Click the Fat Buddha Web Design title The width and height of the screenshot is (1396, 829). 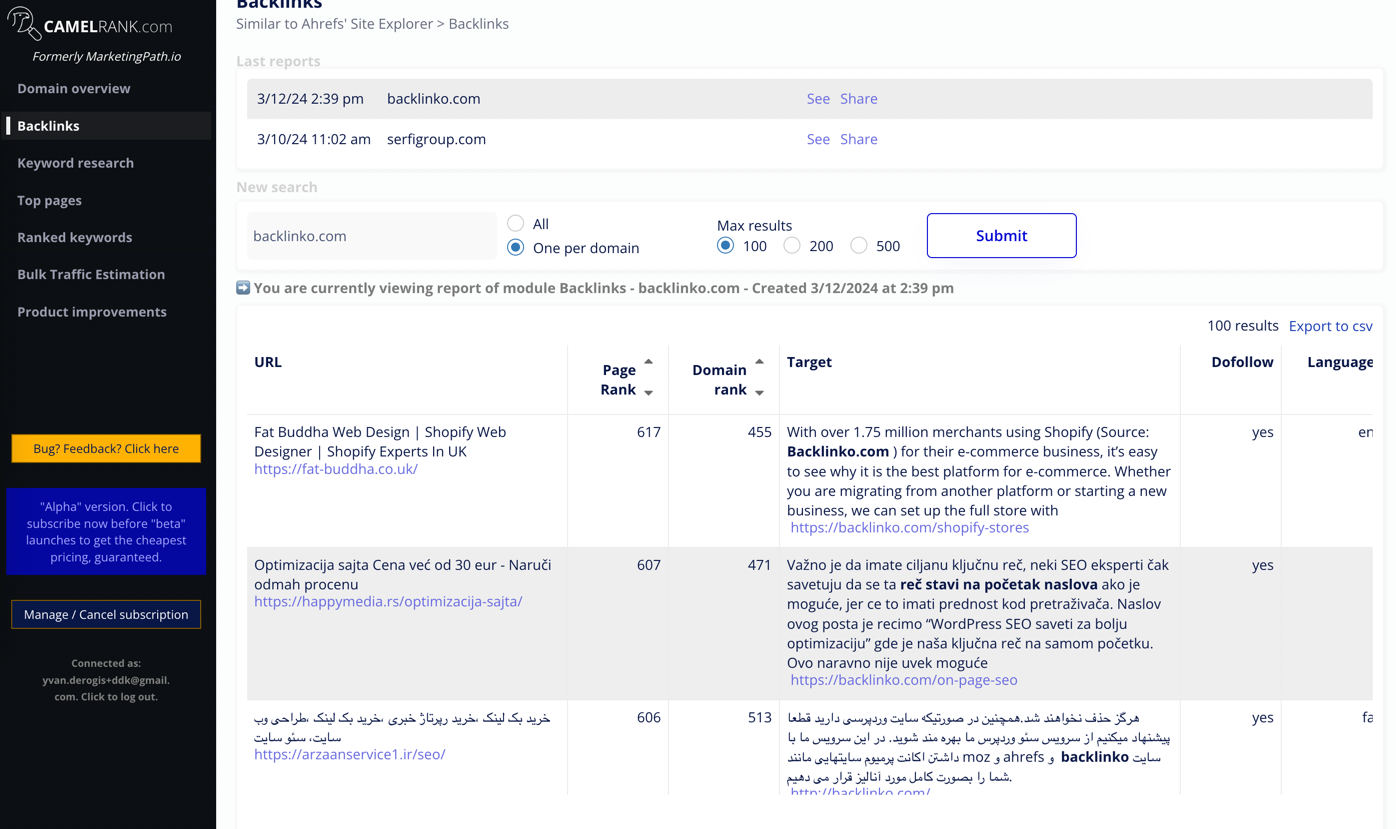380,442
